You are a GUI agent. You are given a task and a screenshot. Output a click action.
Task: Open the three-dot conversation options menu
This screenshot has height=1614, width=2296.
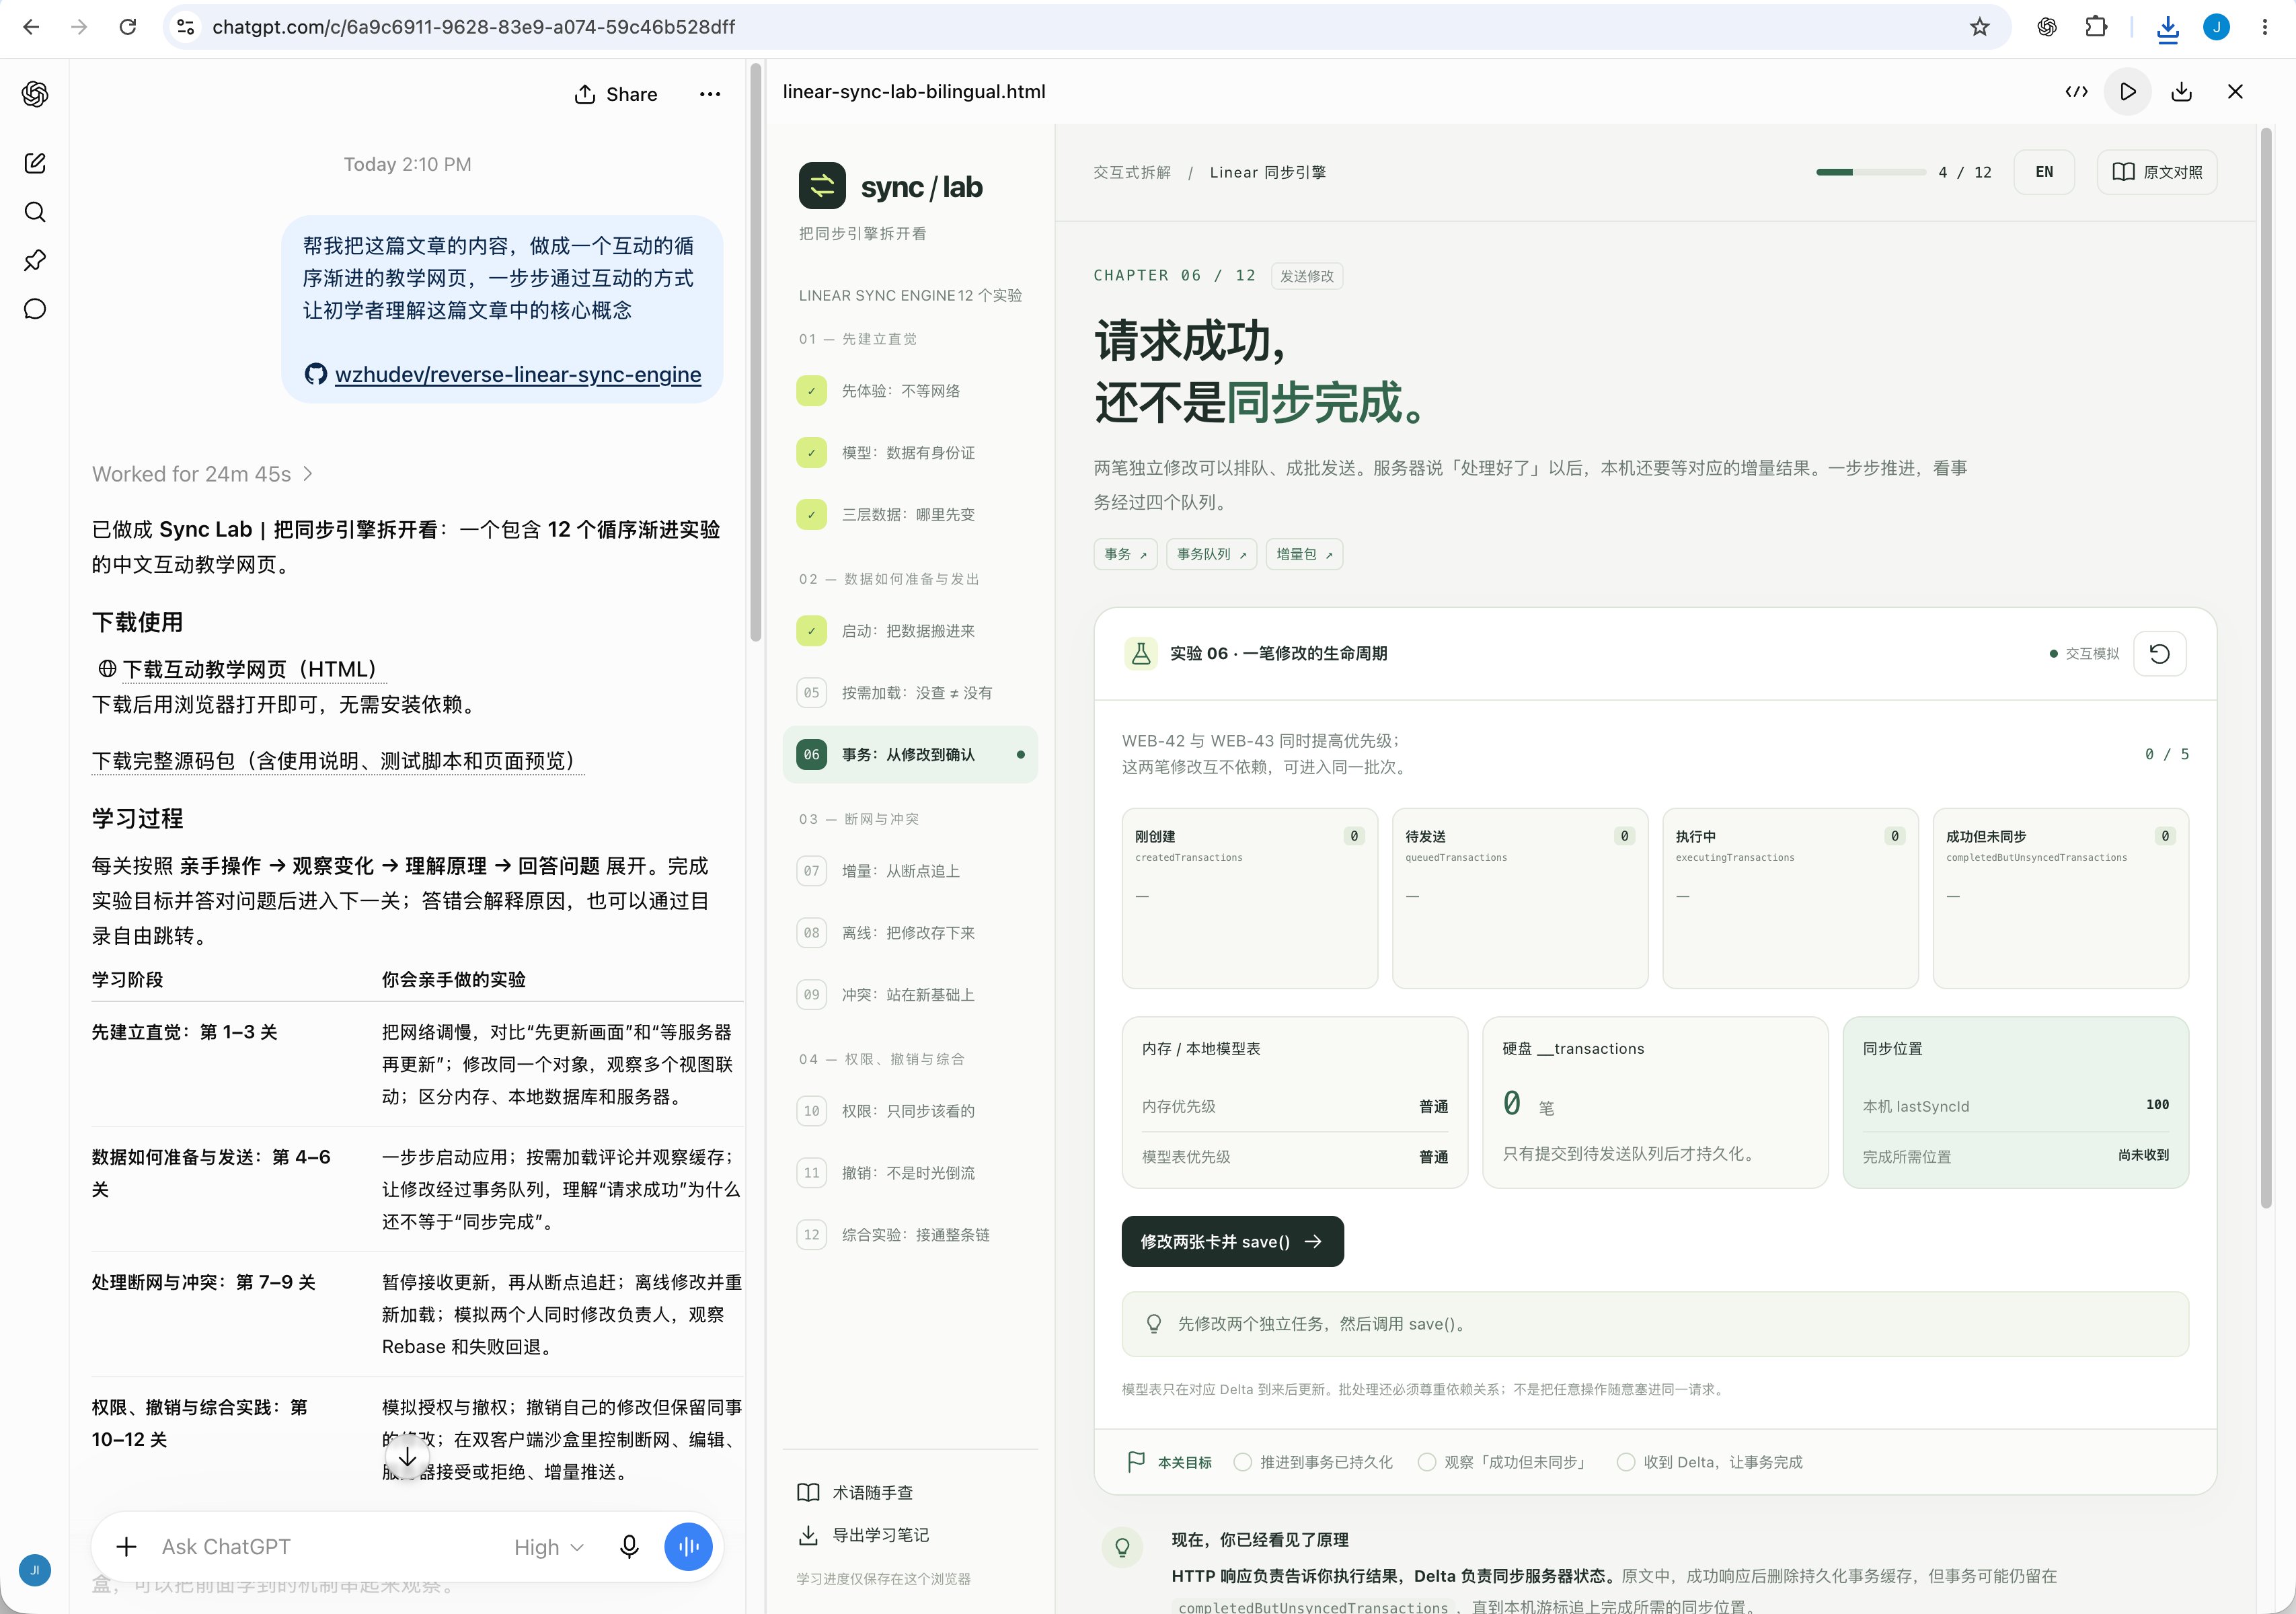coord(710,94)
